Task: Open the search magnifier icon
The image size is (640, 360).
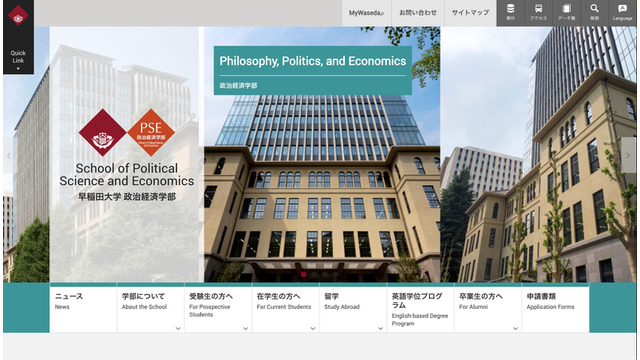Action: click(x=594, y=13)
